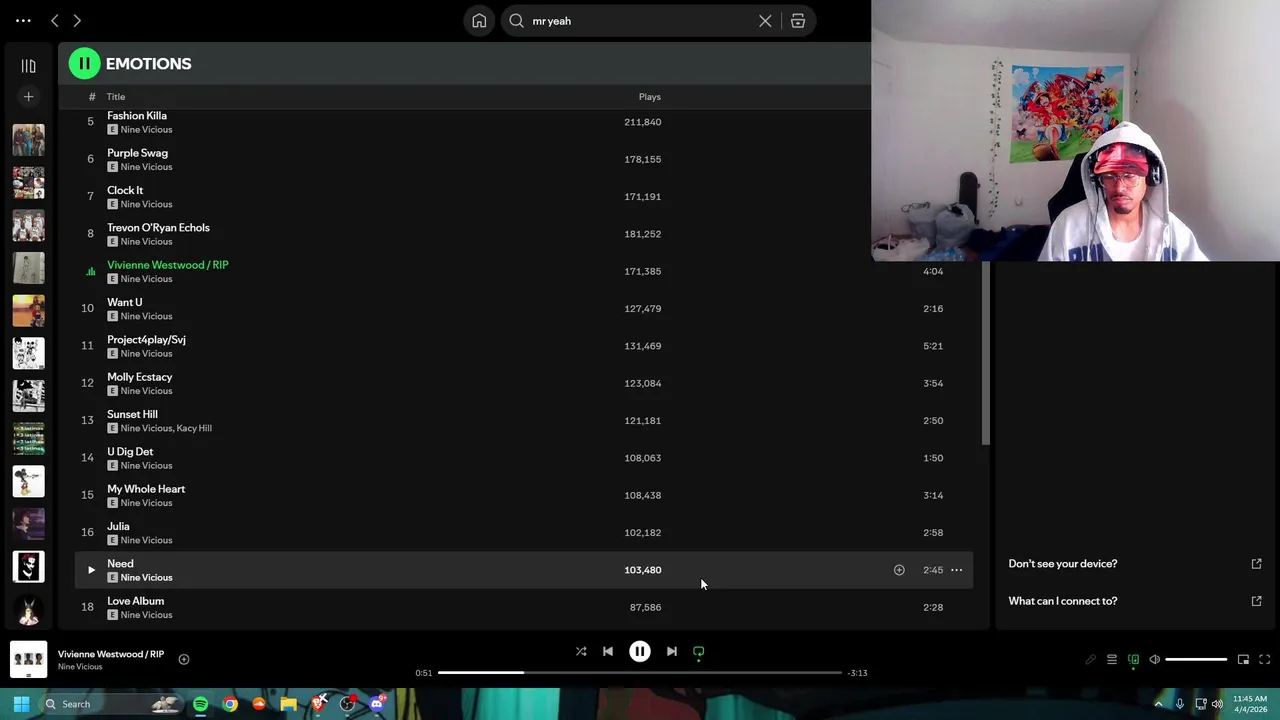This screenshot has width=1280, height=720.
Task: Clear the 'mr yeah' search text
Action: click(765, 21)
